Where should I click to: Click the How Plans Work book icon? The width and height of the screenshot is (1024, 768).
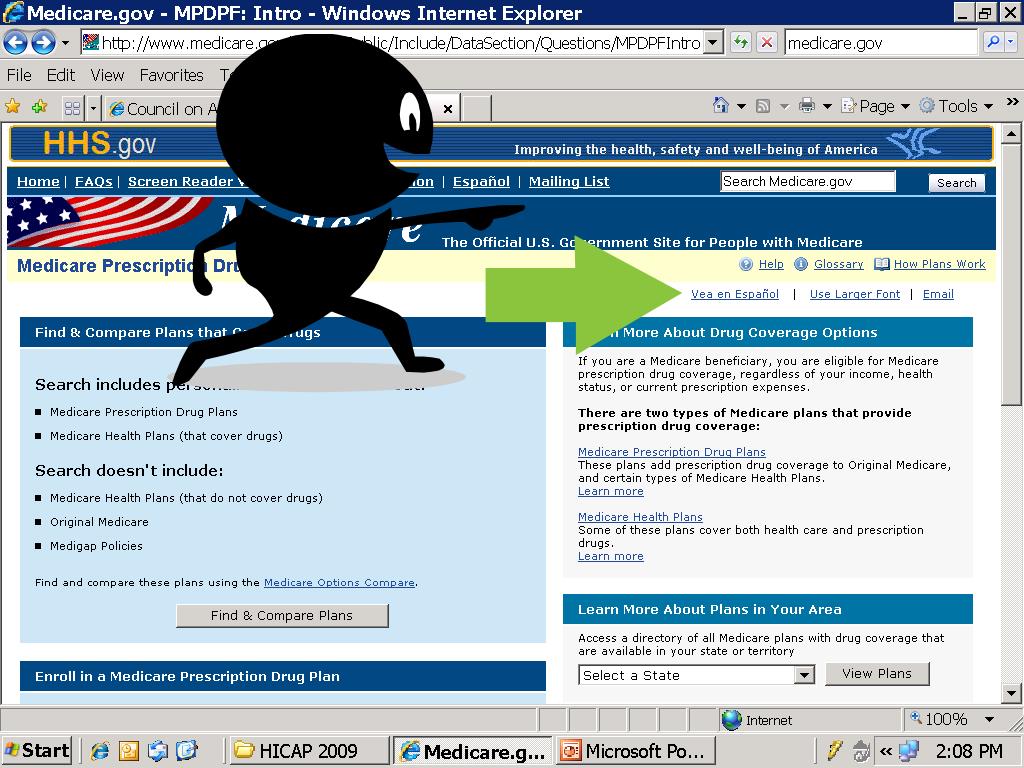click(x=882, y=264)
